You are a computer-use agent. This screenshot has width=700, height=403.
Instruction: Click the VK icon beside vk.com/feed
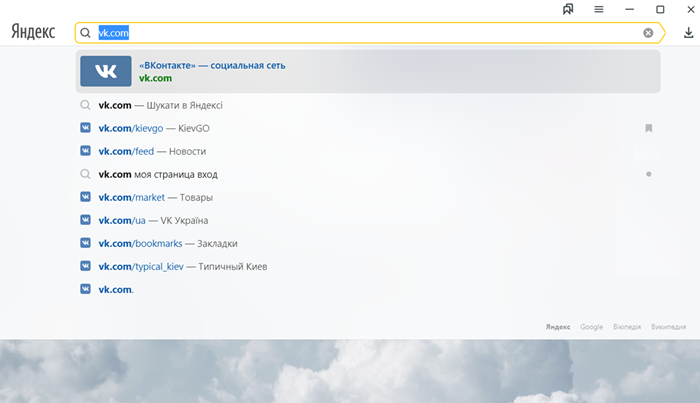pyautogui.click(x=85, y=151)
